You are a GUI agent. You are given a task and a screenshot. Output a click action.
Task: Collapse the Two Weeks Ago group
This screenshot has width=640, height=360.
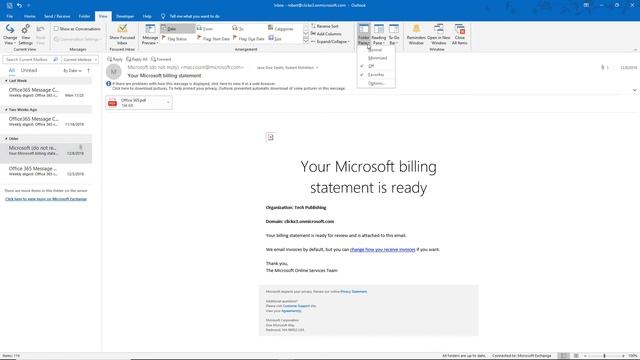(x=6, y=110)
